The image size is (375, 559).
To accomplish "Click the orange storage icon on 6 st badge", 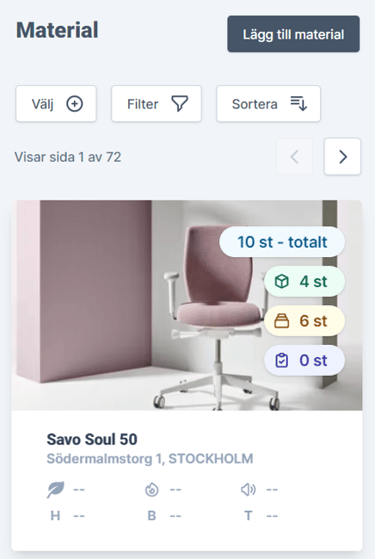I will pyautogui.click(x=281, y=321).
